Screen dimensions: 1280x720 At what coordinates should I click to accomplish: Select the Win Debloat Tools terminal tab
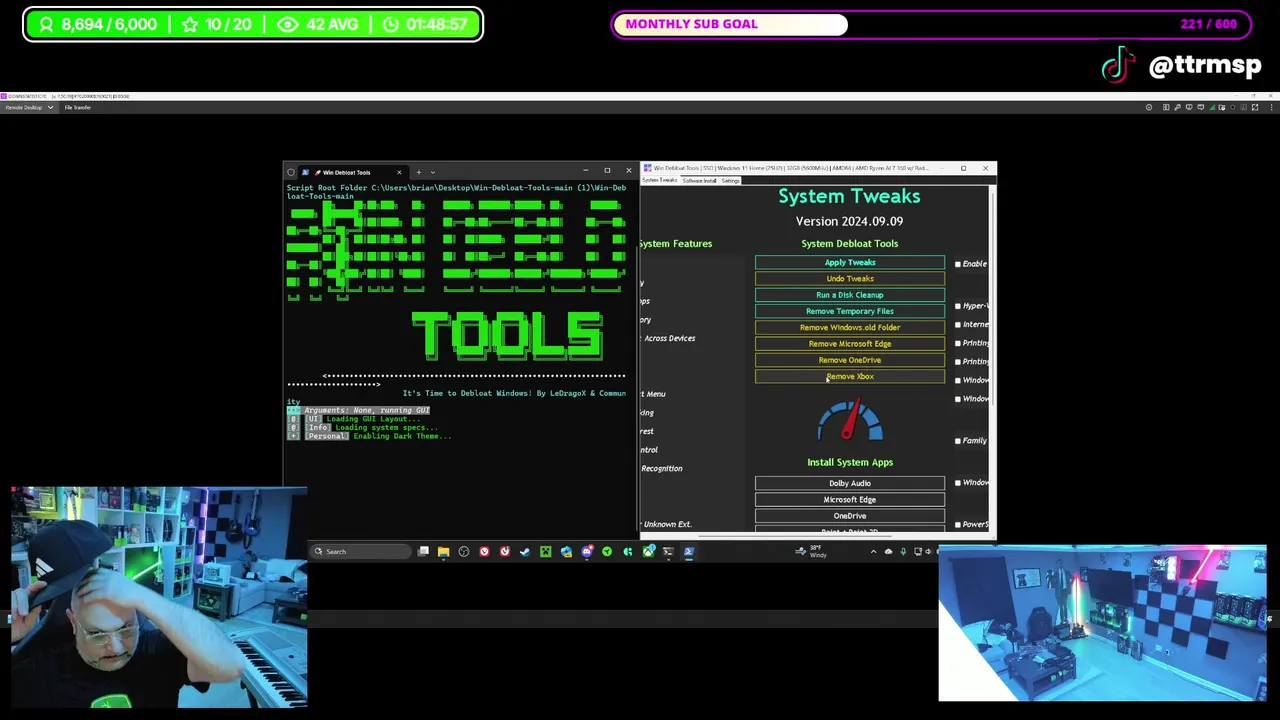pos(347,172)
